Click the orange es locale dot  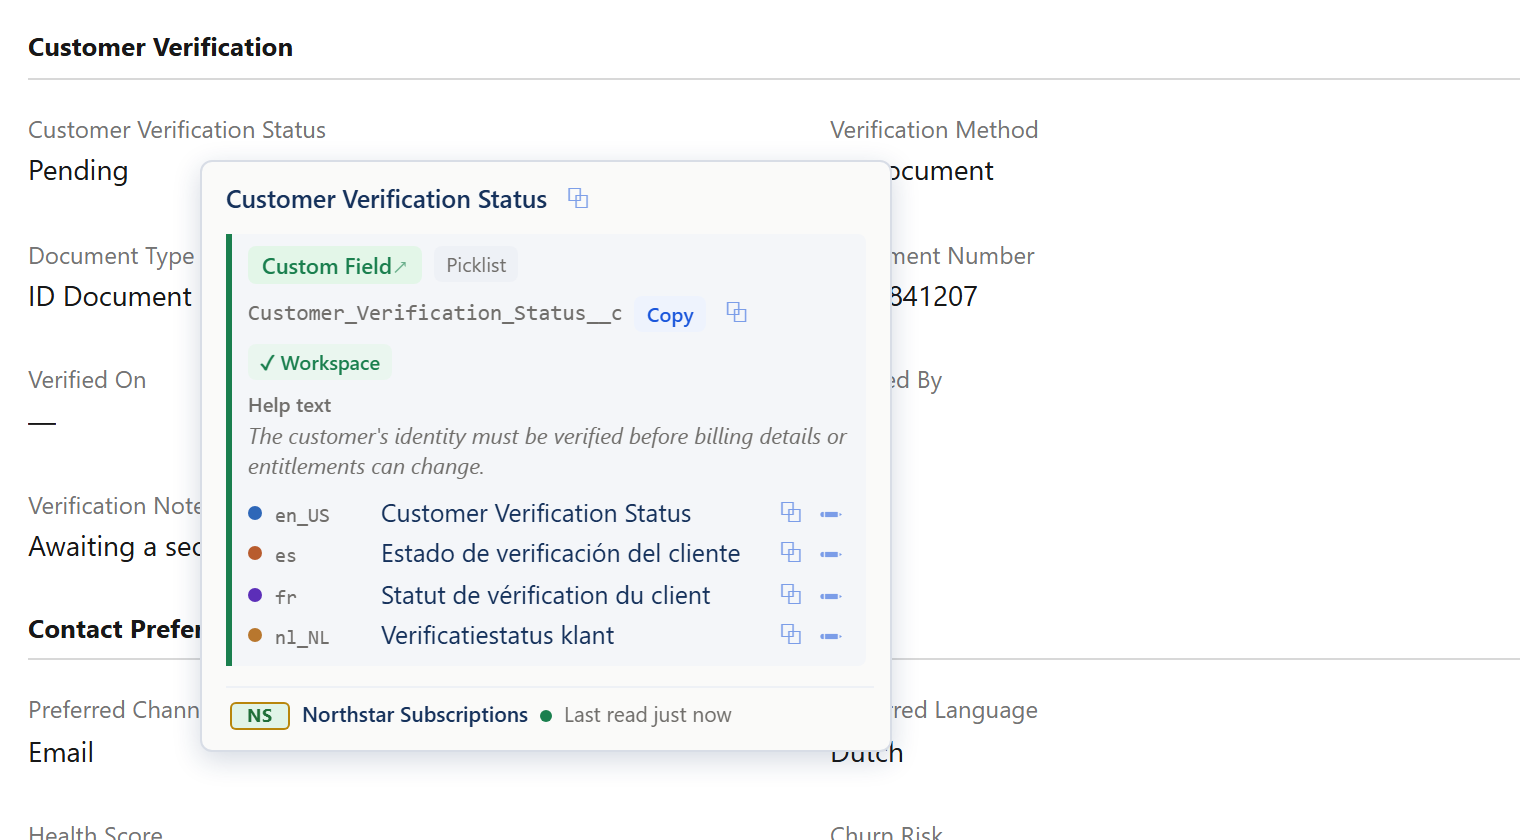click(x=255, y=553)
